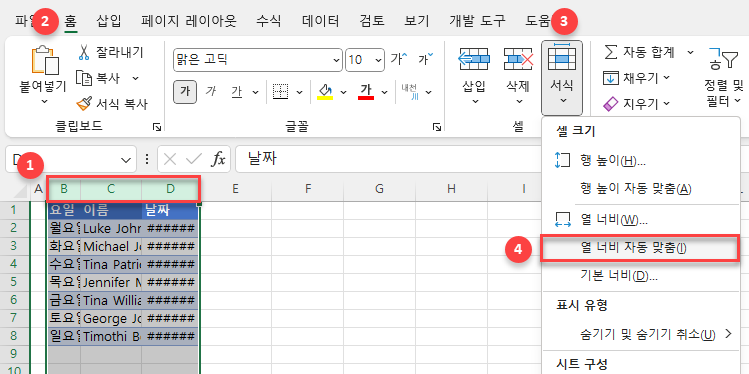Screen dimensions: 749x374
Task: Click the Delete cells (삭제) icon
Action: 519,59
